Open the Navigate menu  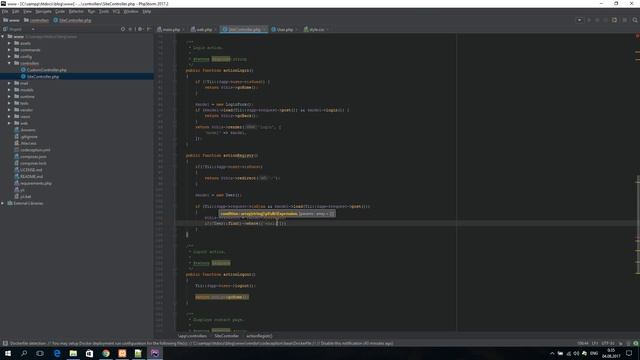(43, 11)
